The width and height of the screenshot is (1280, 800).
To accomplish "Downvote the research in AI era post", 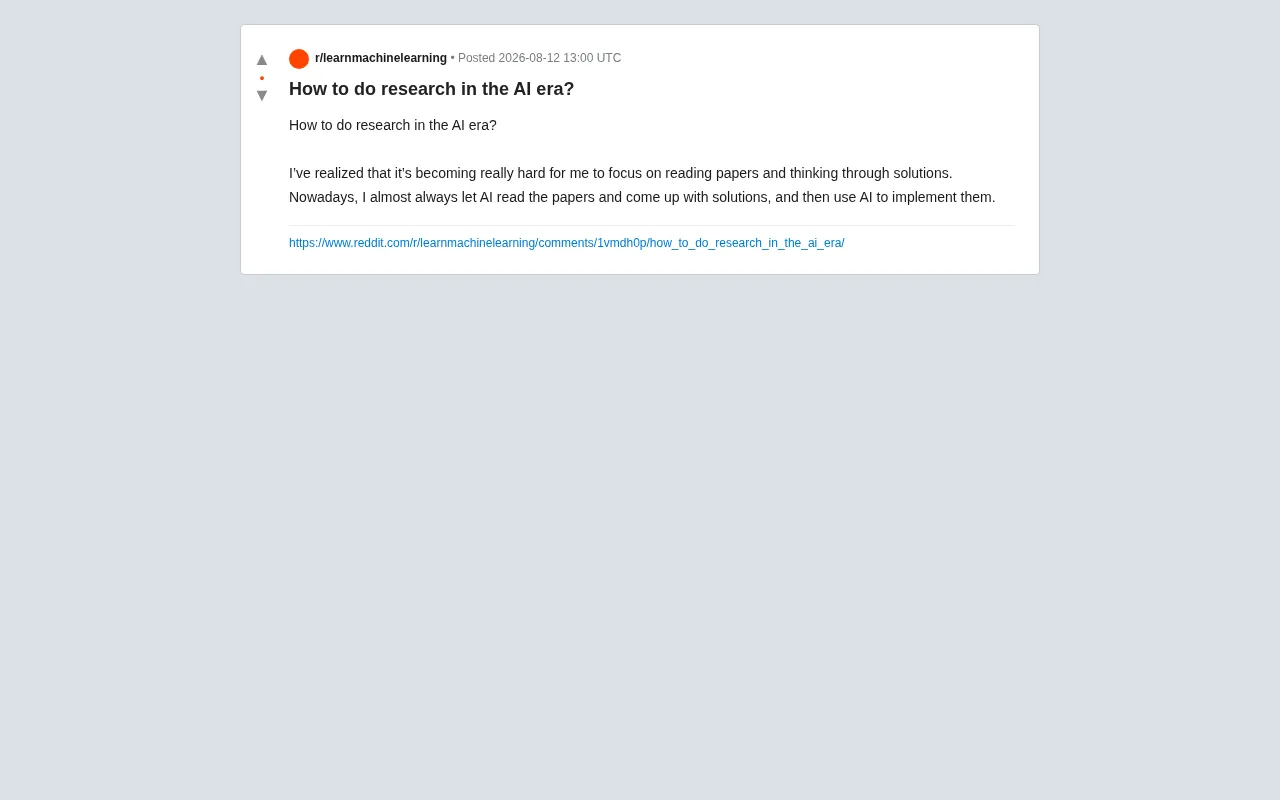I will coord(262,95).
